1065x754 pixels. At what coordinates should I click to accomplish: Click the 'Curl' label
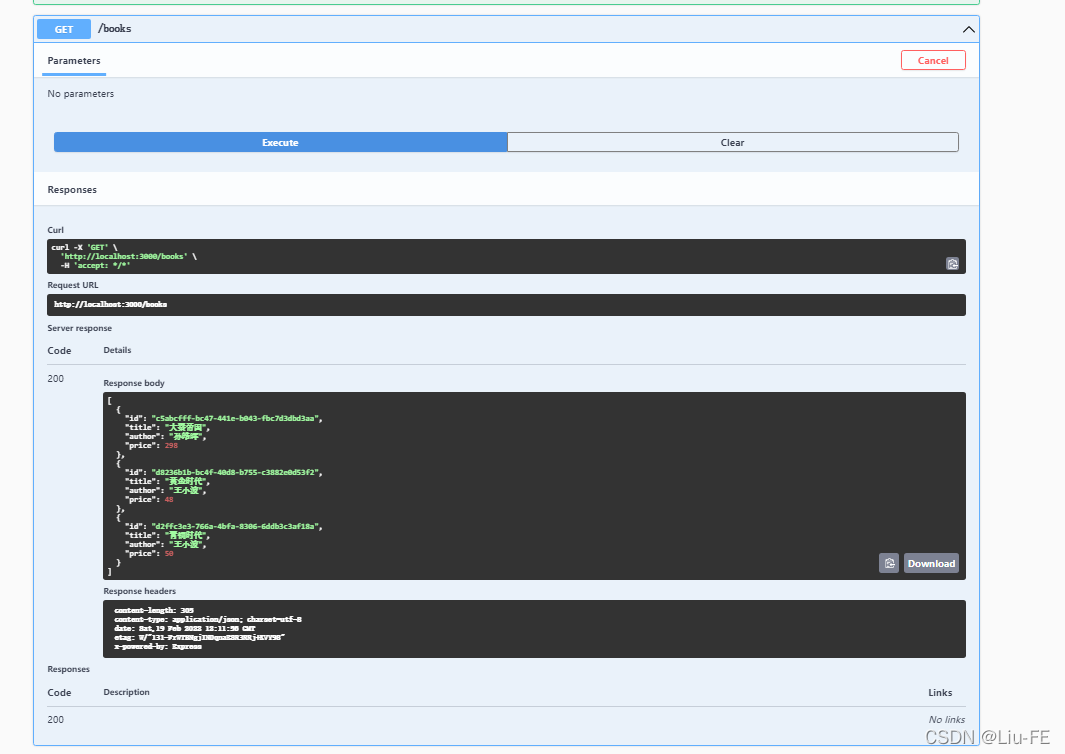(x=56, y=230)
